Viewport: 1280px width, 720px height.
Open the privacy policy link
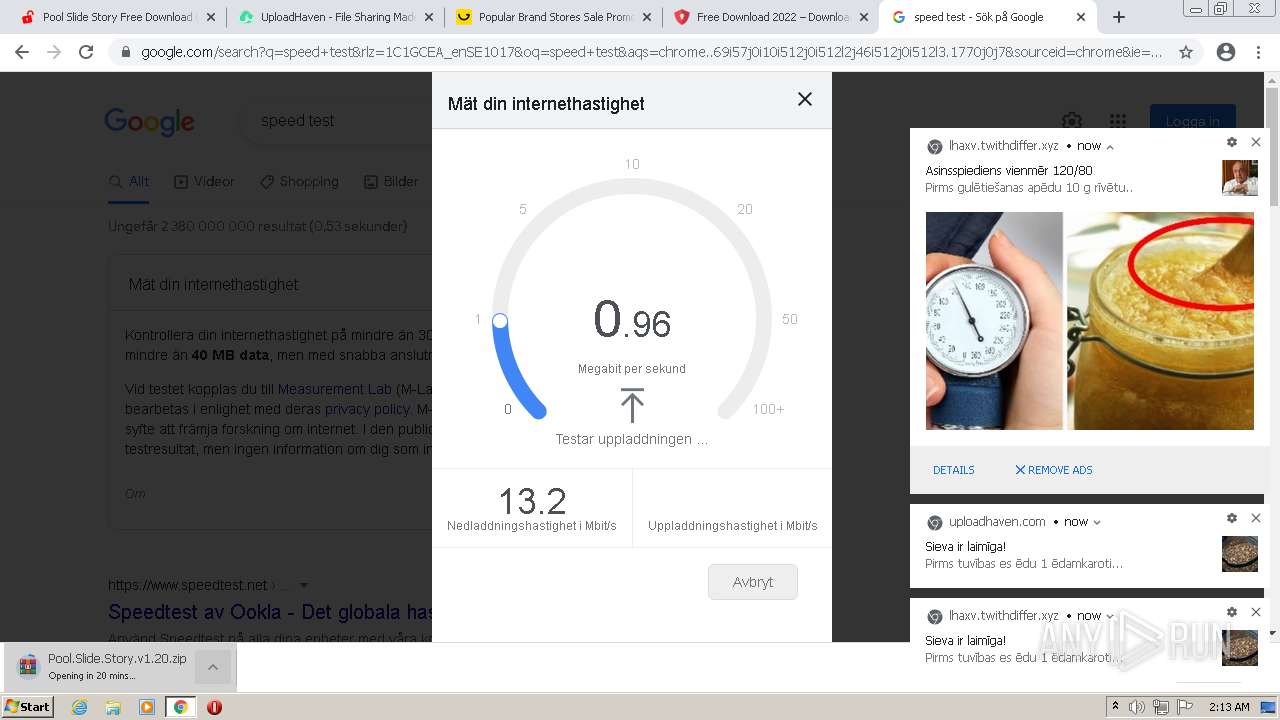tap(367, 409)
